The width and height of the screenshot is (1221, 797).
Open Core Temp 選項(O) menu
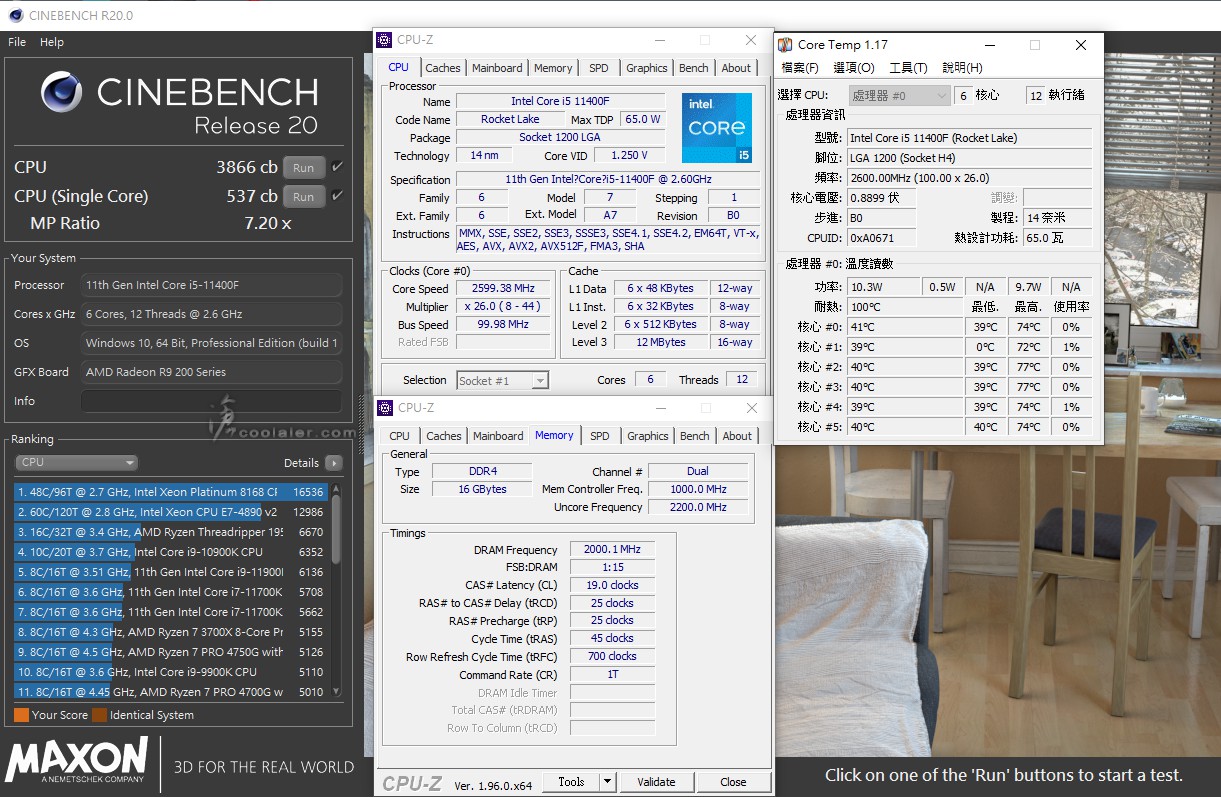[853, 68]
